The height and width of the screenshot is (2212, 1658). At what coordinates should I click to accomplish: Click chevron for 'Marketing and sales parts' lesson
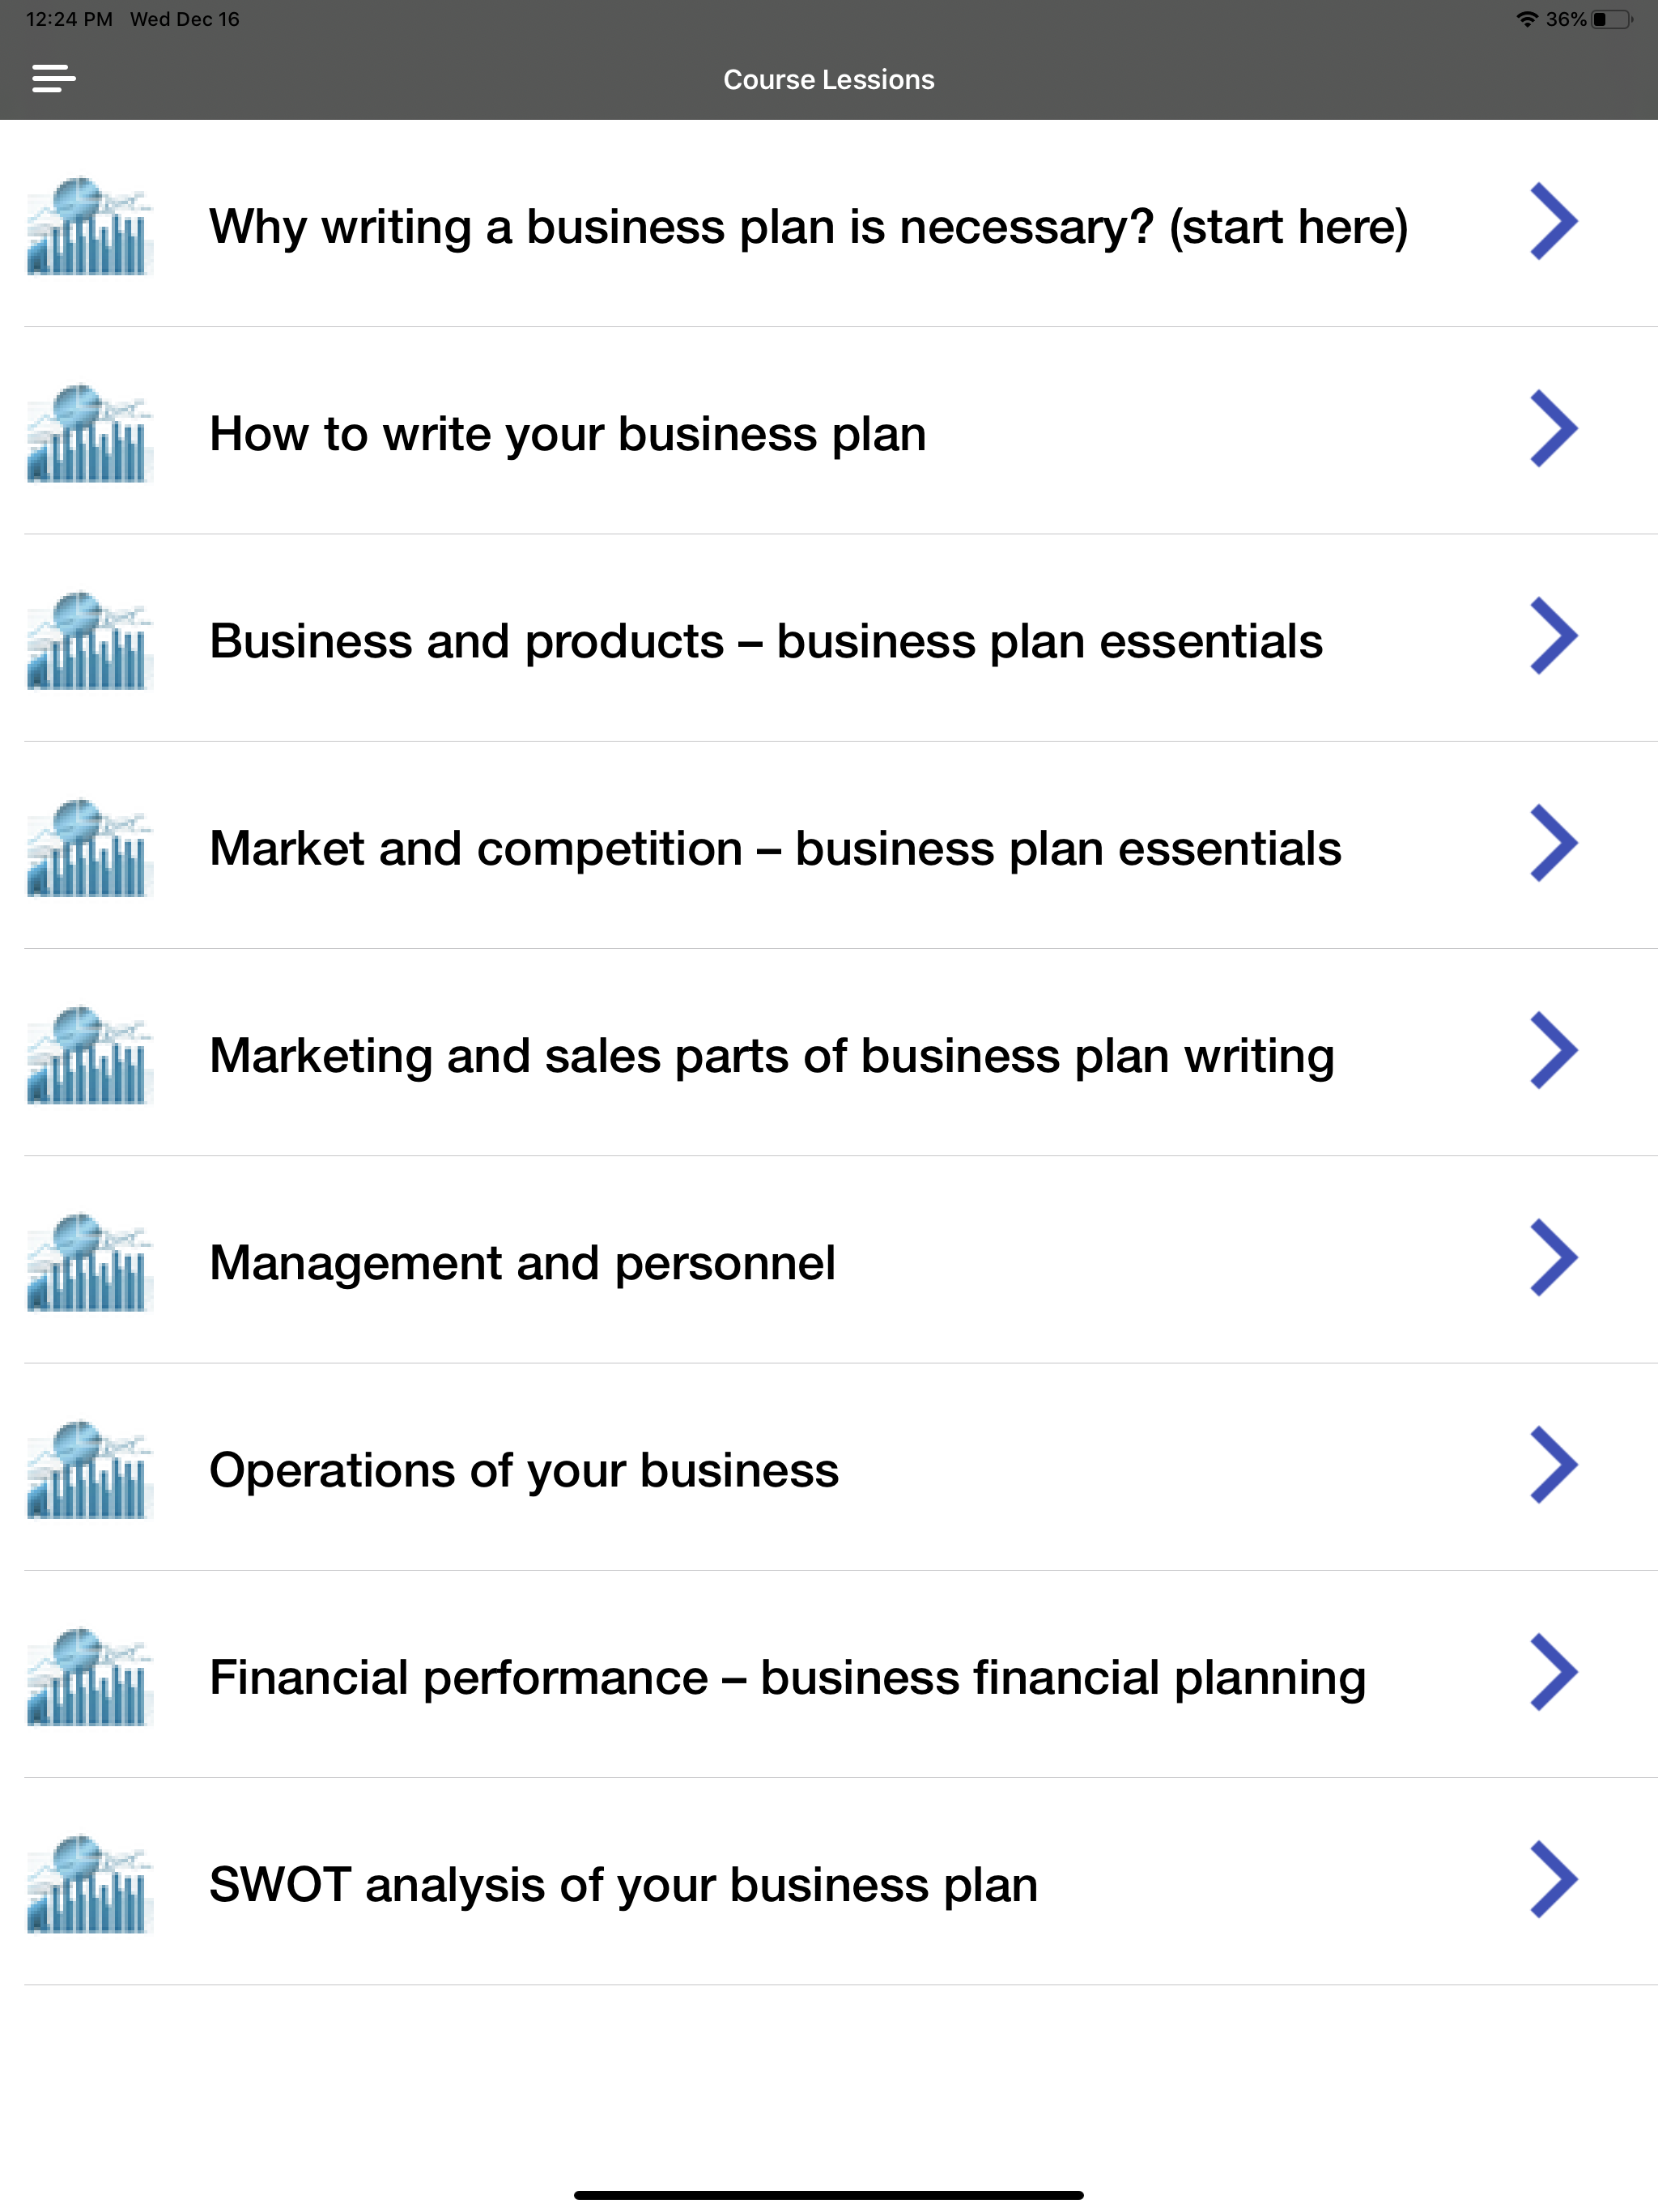coord(1553,1051)
